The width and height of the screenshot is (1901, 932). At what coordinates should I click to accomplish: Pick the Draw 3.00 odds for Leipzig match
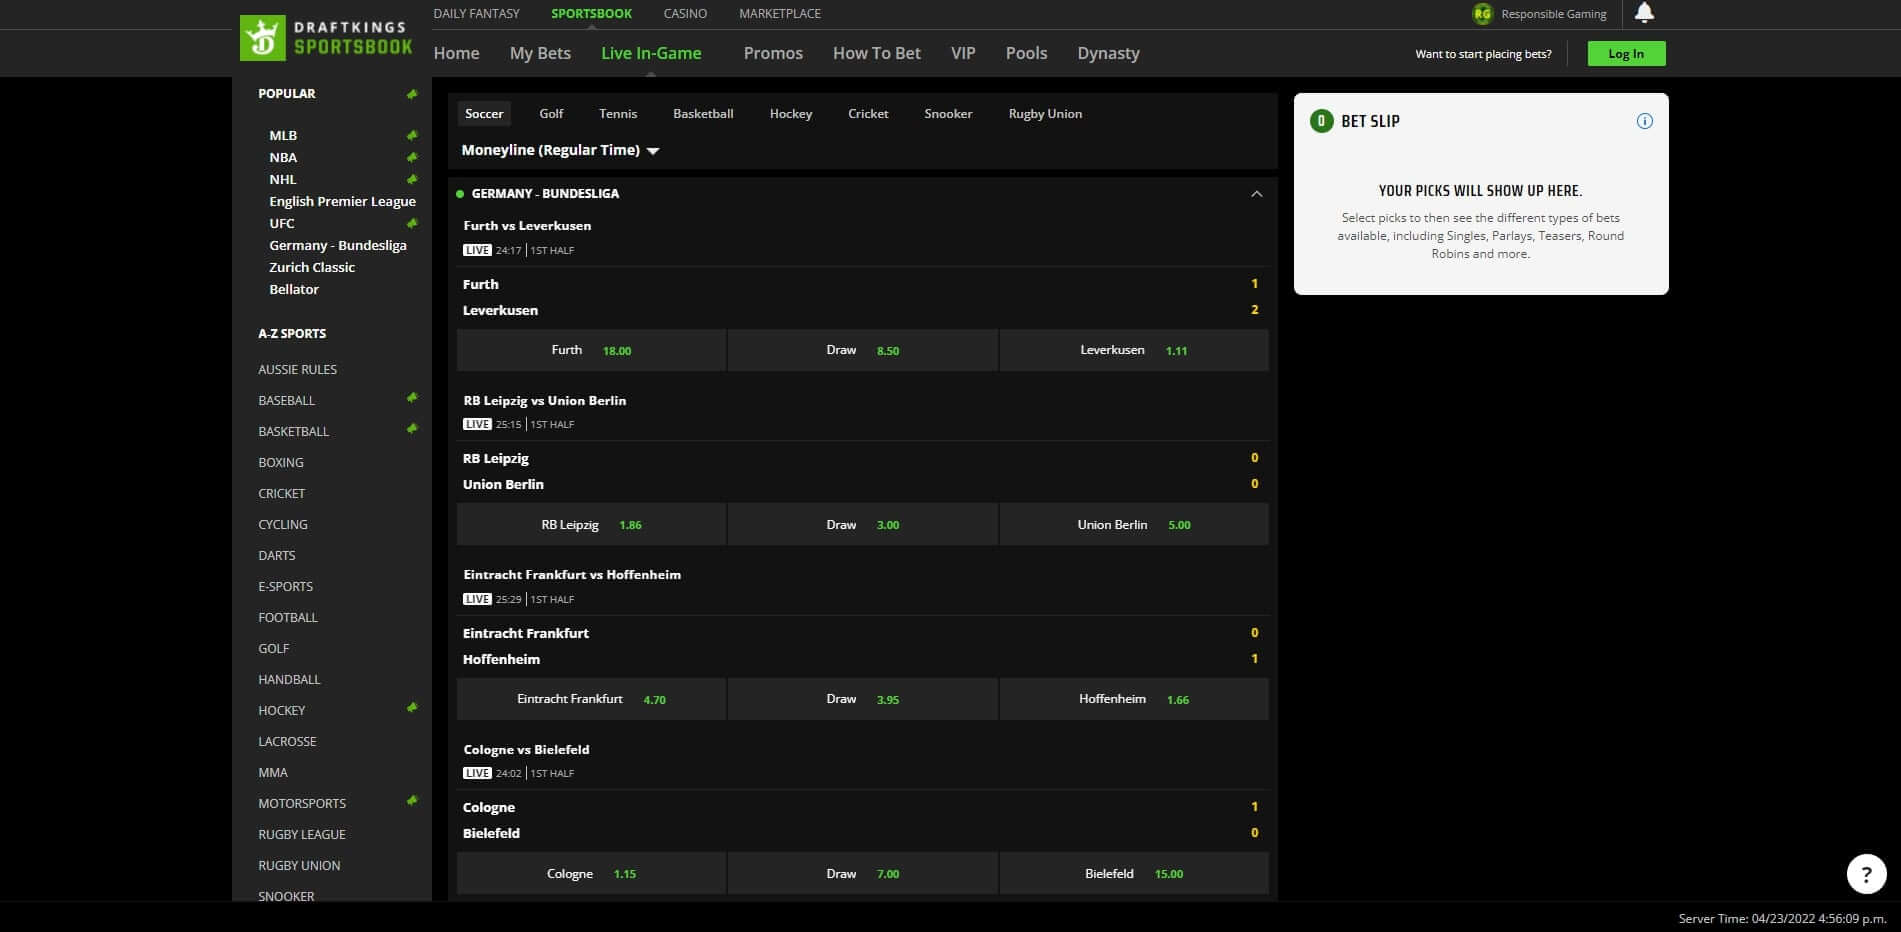point(862,524)
